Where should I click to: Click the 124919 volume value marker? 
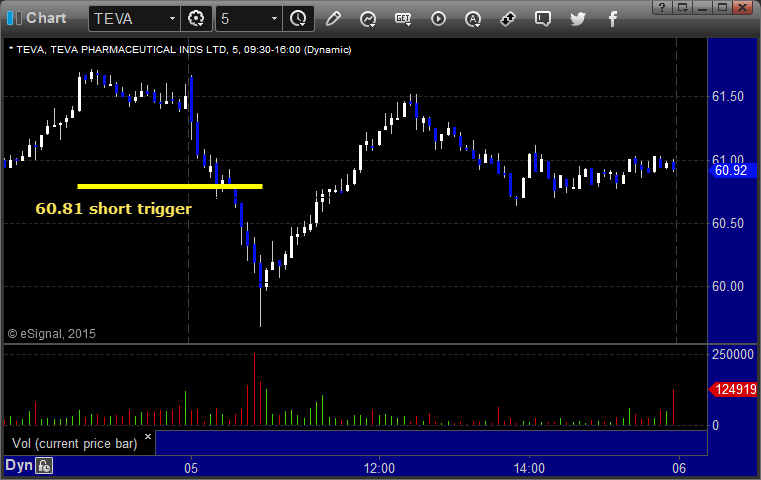pos(733,389)
